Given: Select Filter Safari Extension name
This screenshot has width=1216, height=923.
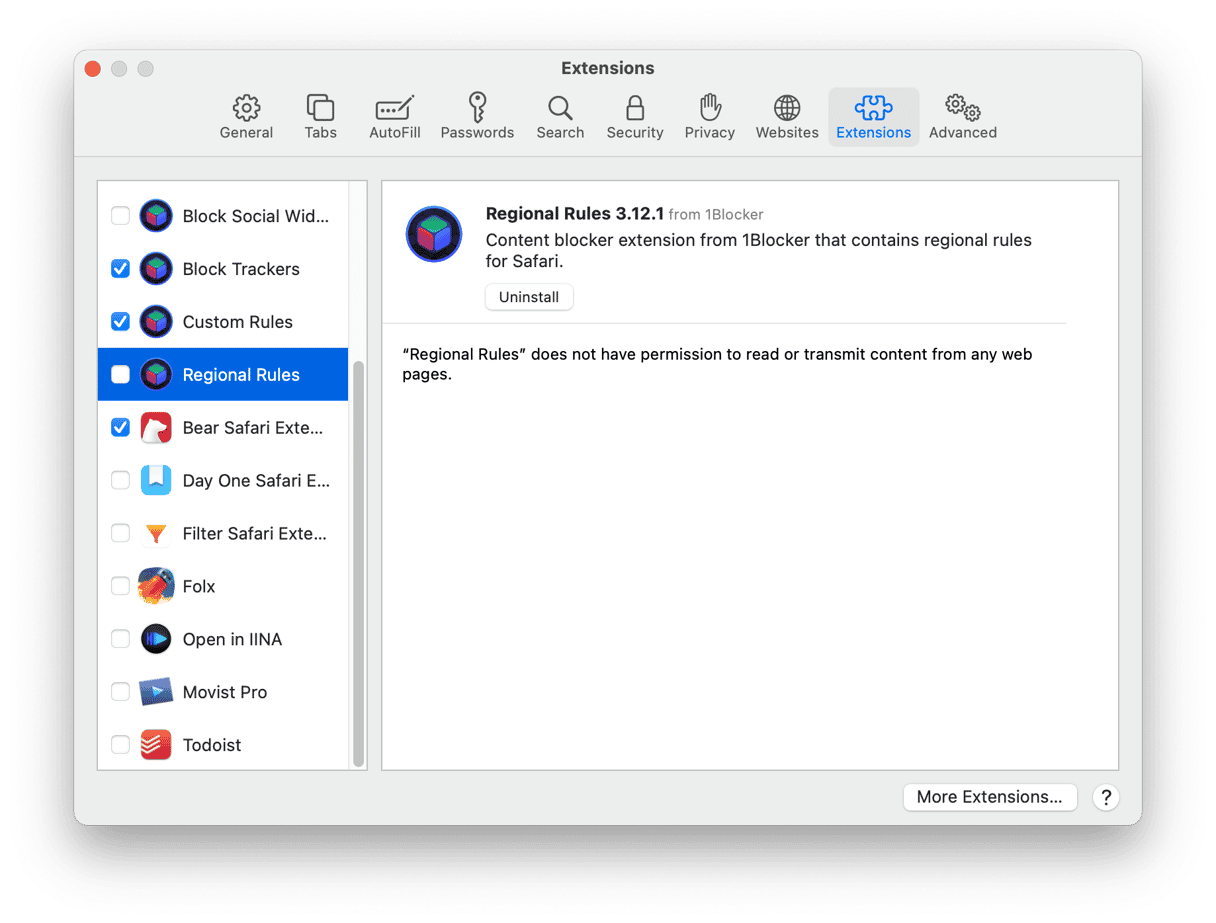Looking at the screenshot, I should pyautogui.click(x=255, y=534).
